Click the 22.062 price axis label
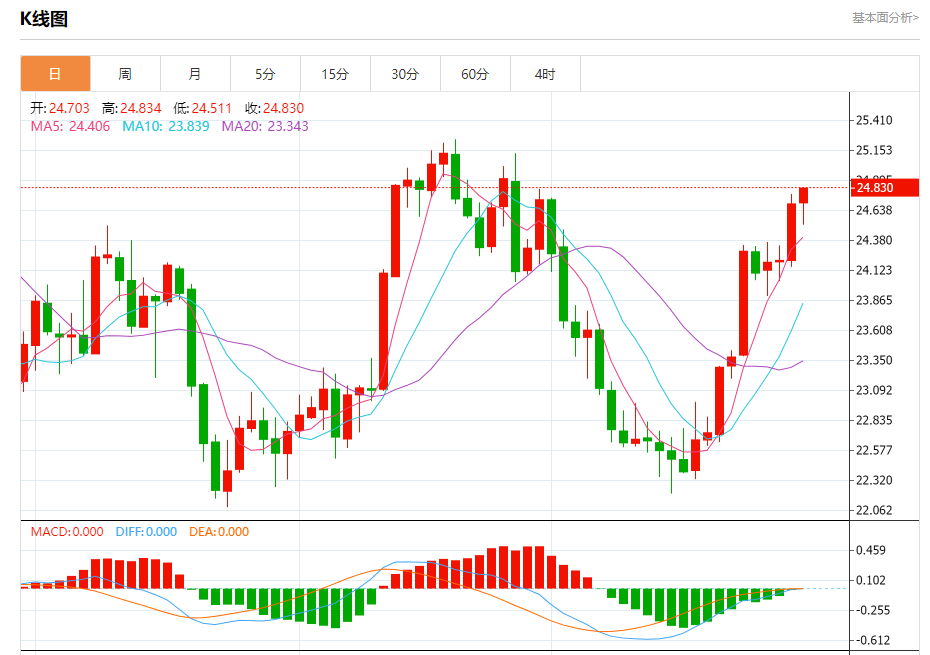Screen dimensions: 930x655 (x=874, y=510)
